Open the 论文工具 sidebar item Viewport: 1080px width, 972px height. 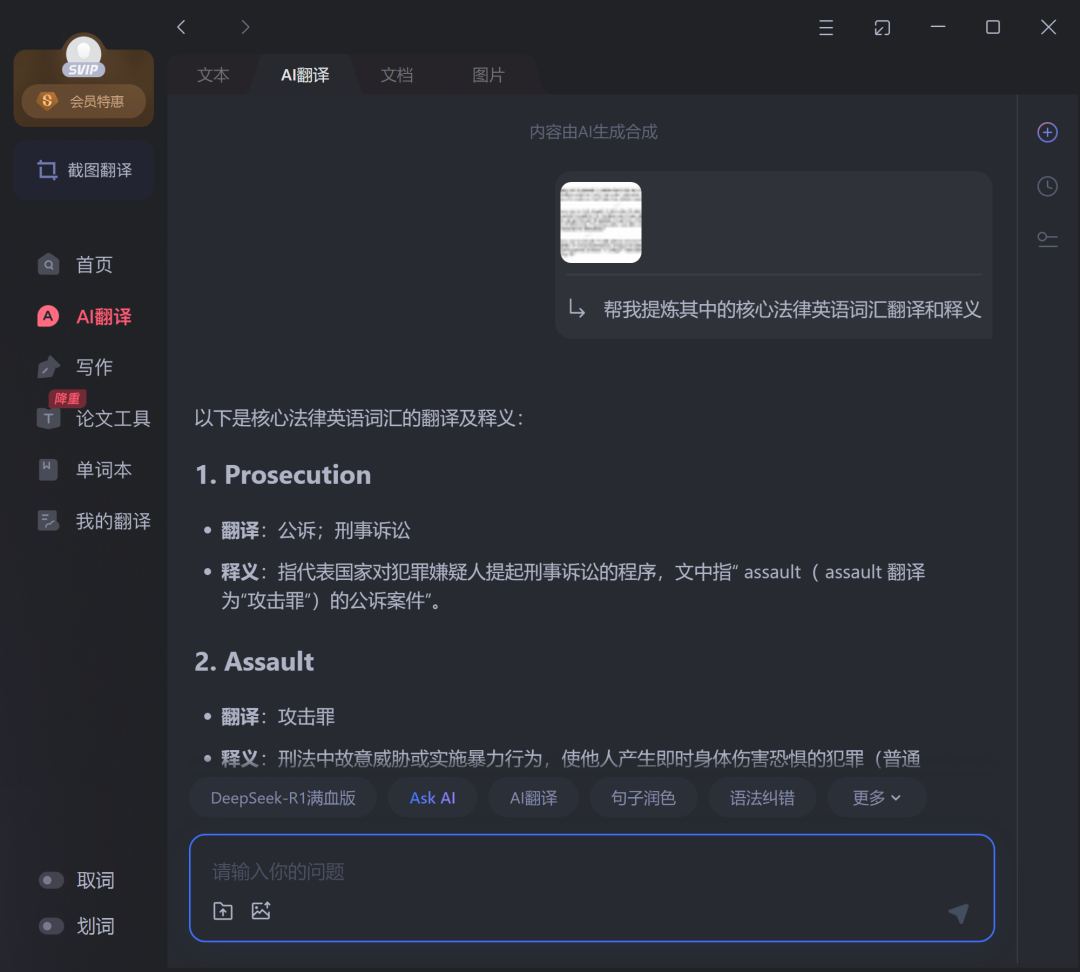tap(112, 419)
